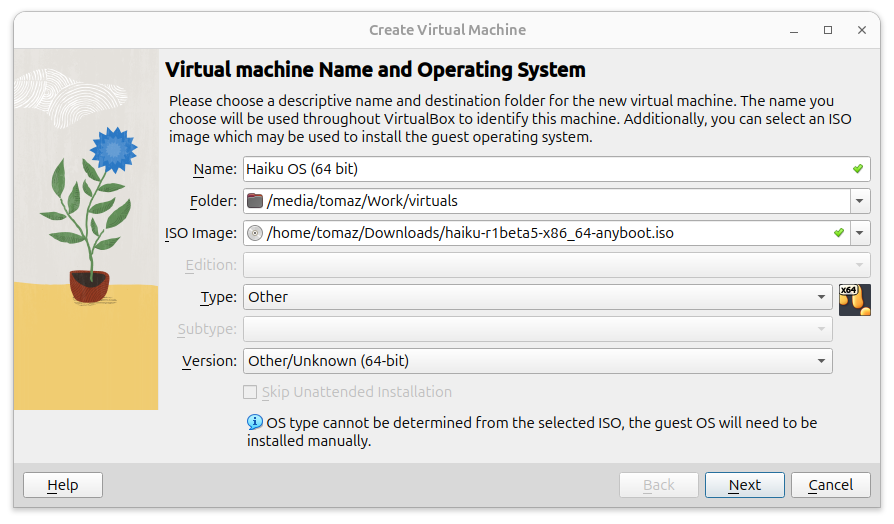
Task: Maximize the Create Virtual Machine window
Action: pyautogui.click(x=828, y=30)
